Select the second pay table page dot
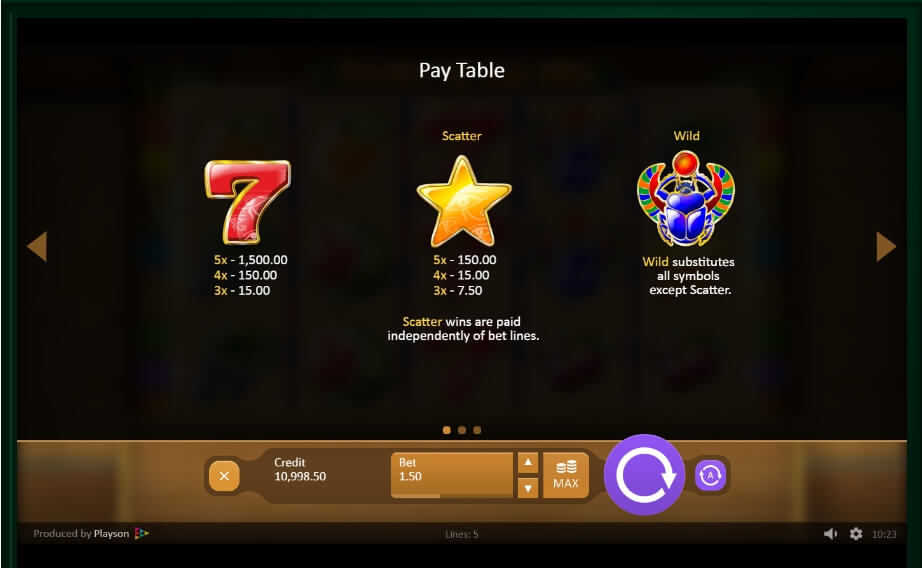 462,430
